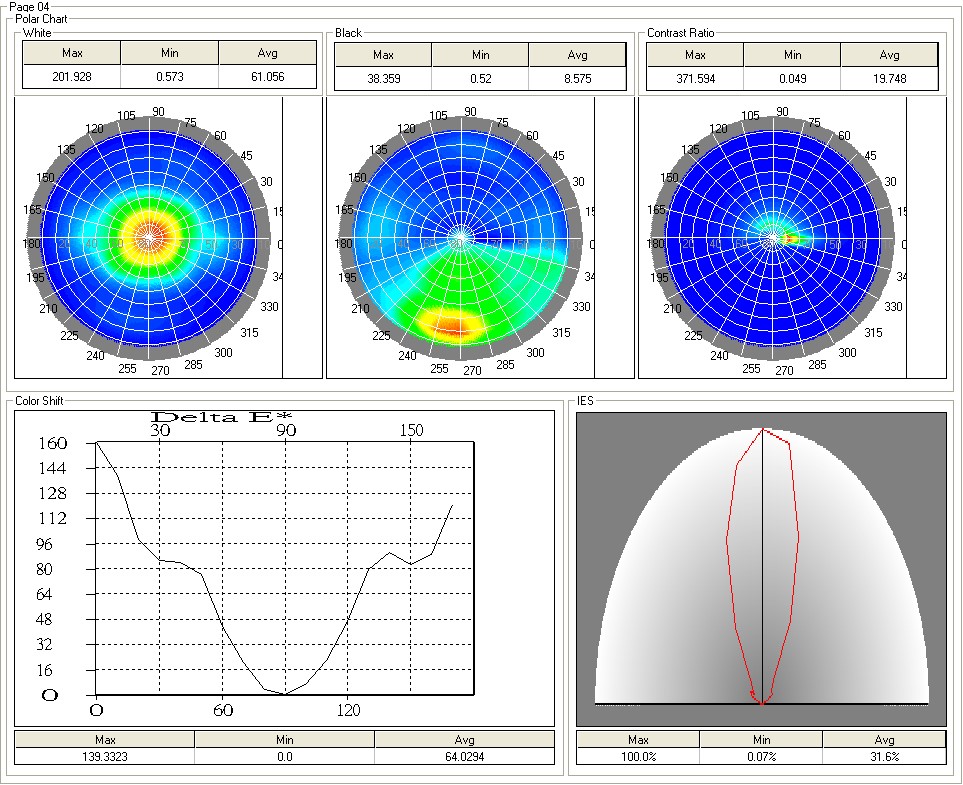Click the Avg header in White table
This screenshot has width=963, height=785.
point(267,54)
